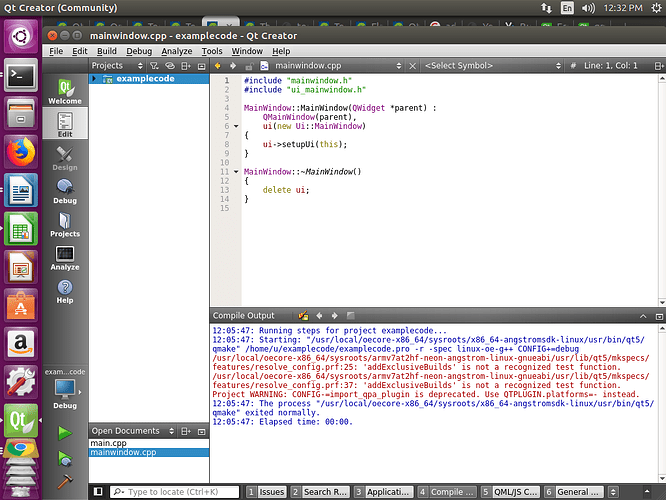Click the Build project hammer icon

(65, 481)
